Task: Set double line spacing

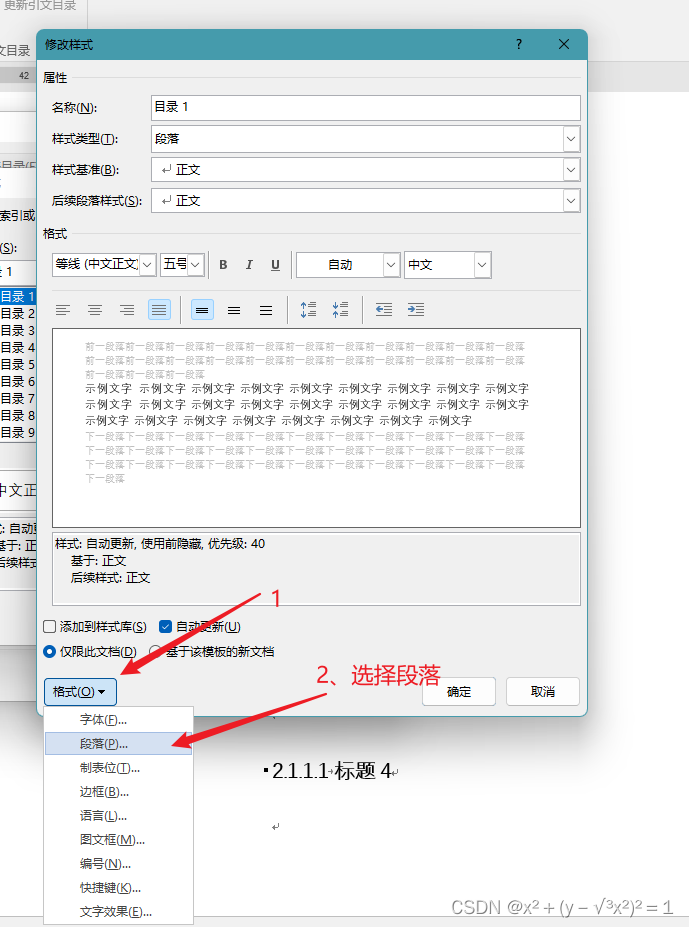Action: (x=266, y=310)
